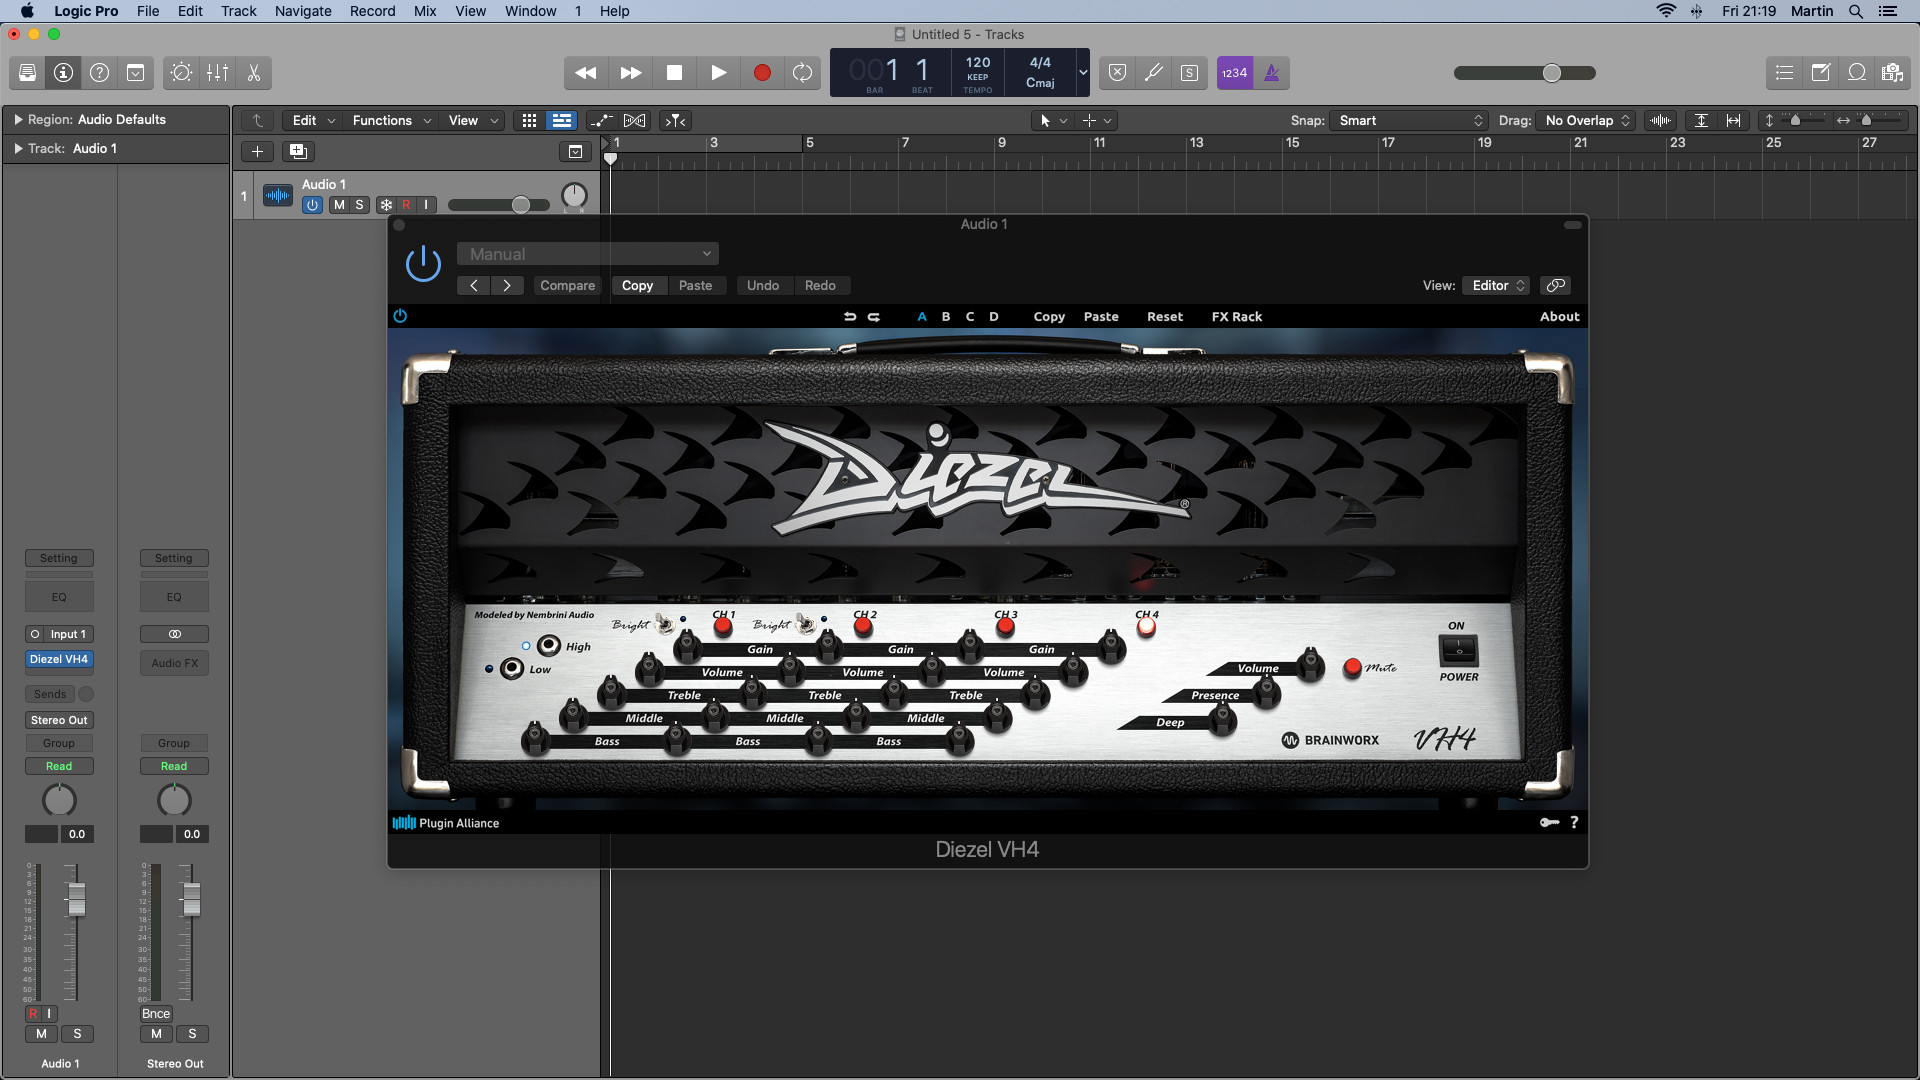Toggle Cycle mode button

[802, 73]
